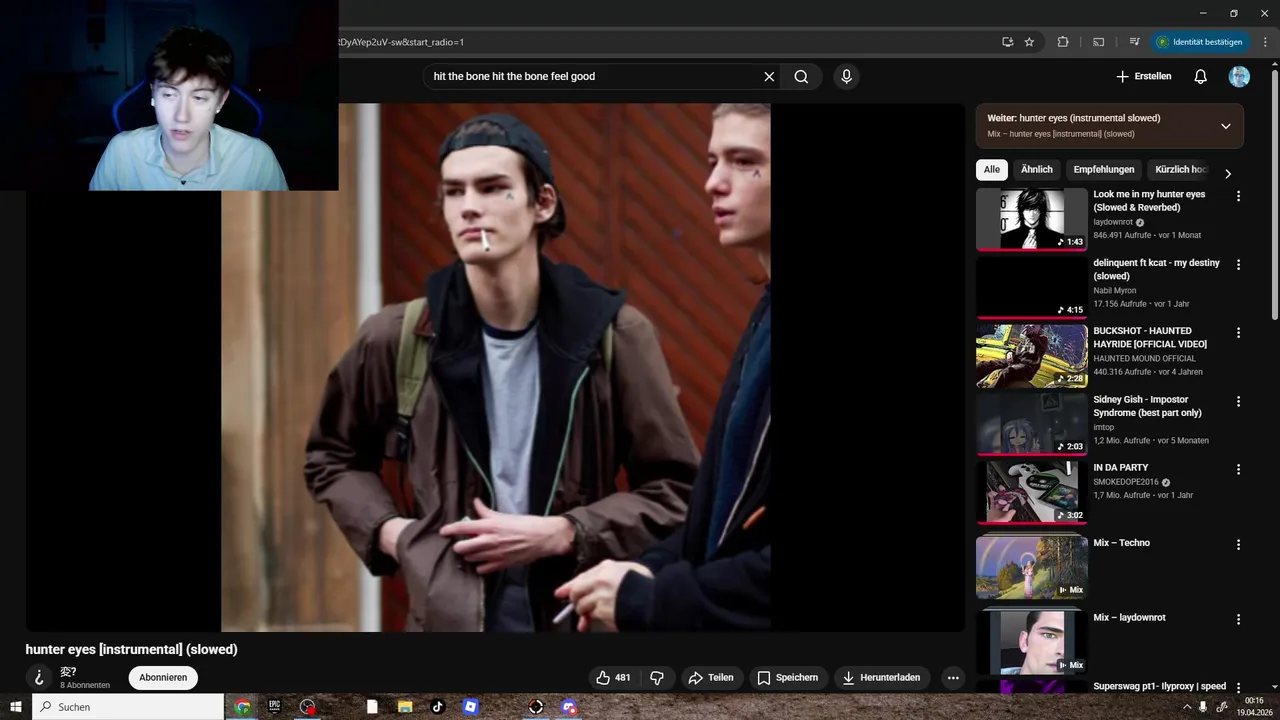This screenshot has height=720, width=1280.
Task: Like the video (481 likes)
Action: tap(613, 678)
